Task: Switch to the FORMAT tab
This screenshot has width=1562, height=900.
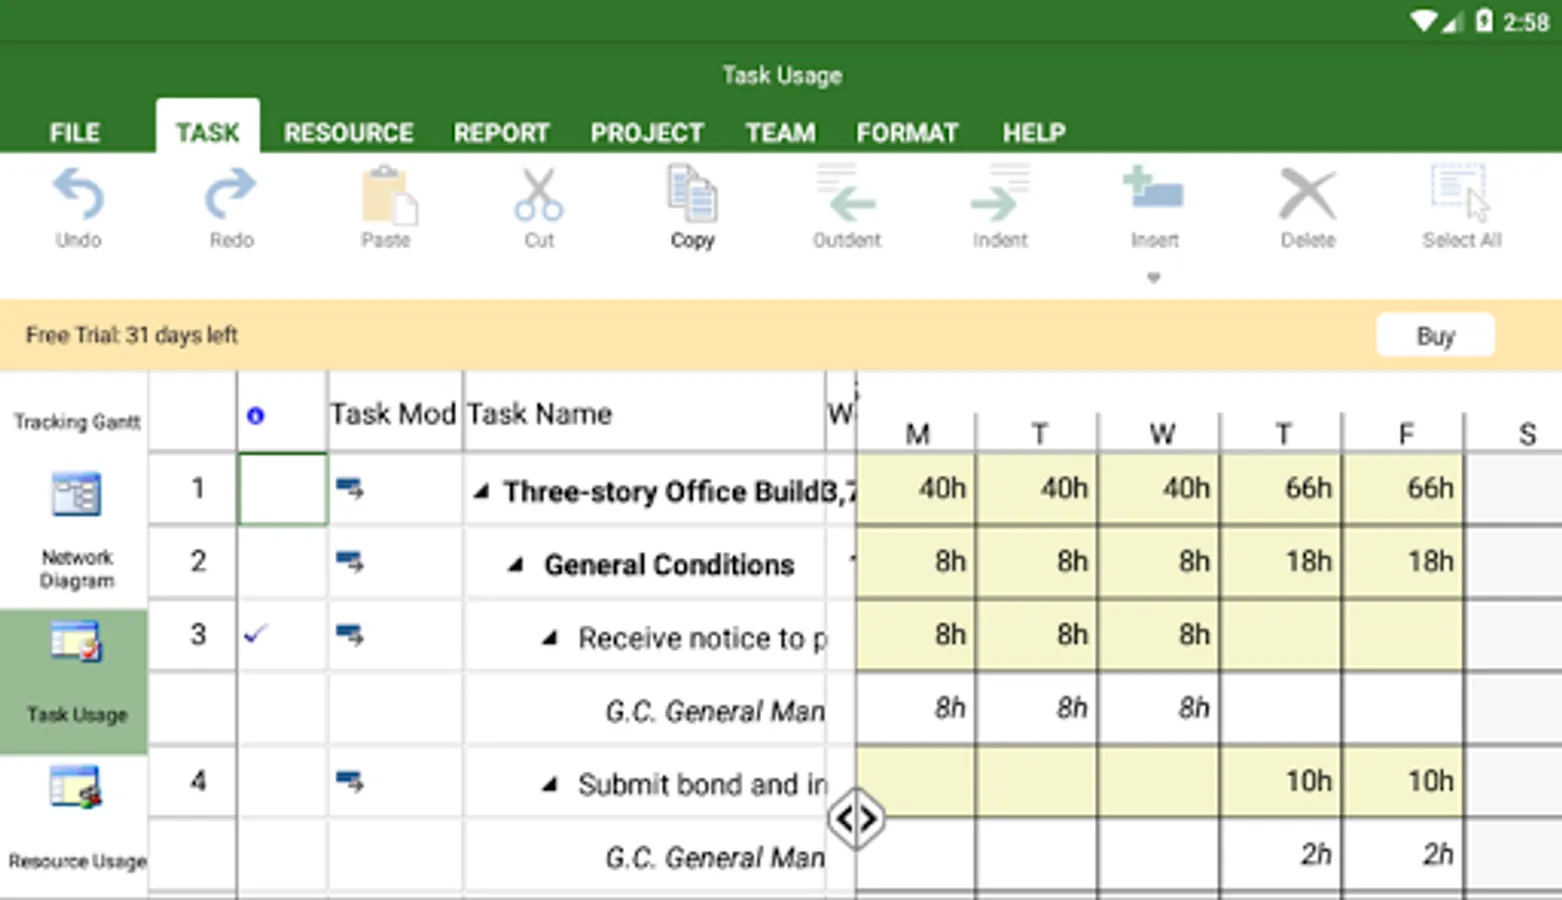Action: 906,133
